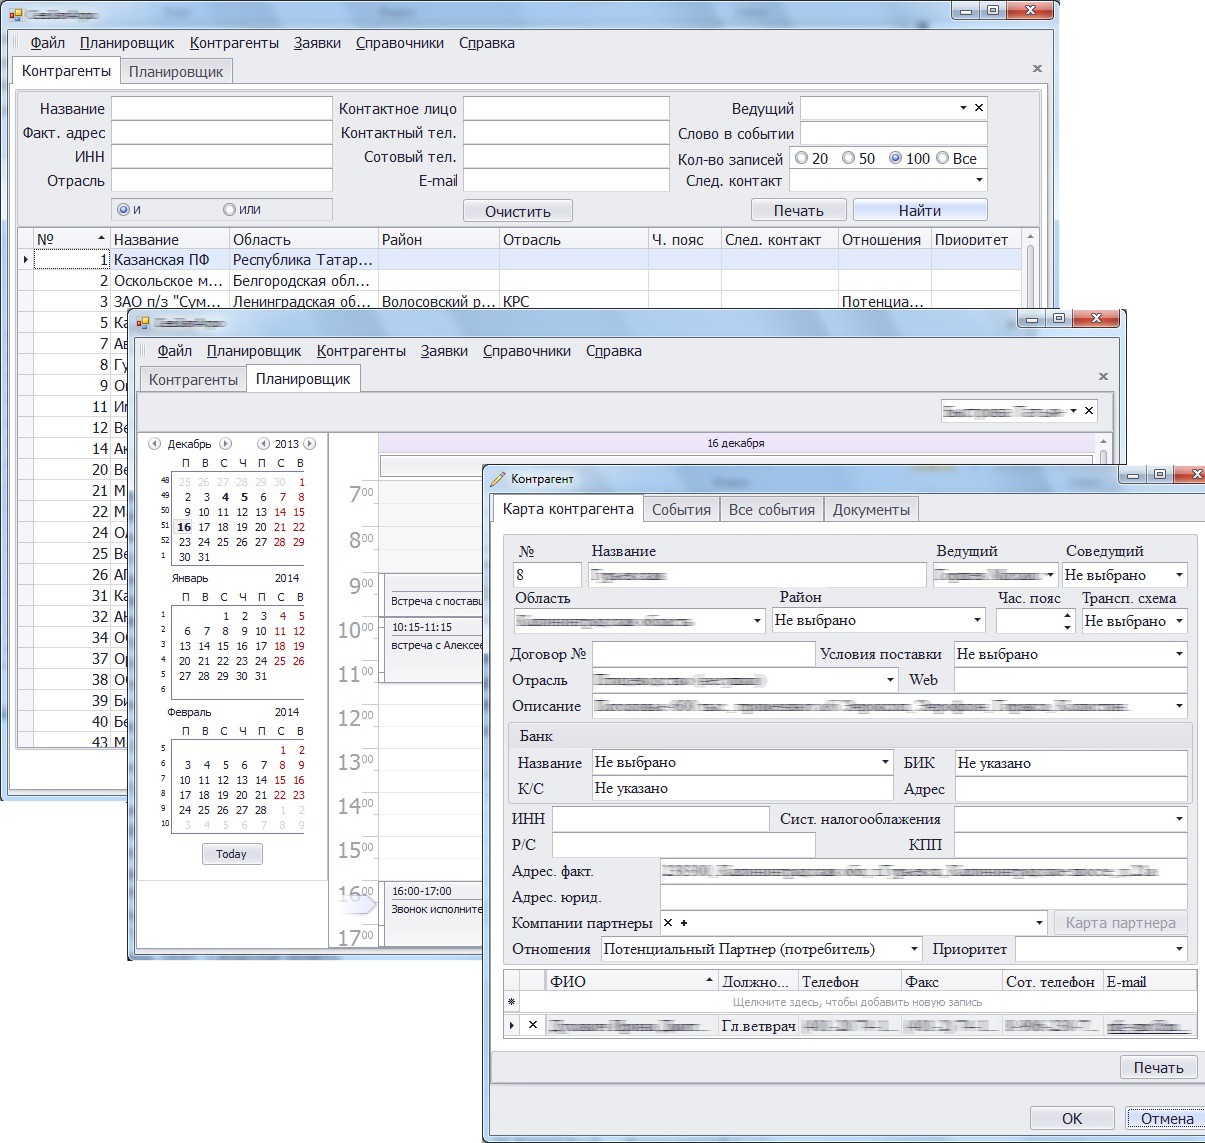Open the Отношения dropdown in the contractor card

coord(914,949)
